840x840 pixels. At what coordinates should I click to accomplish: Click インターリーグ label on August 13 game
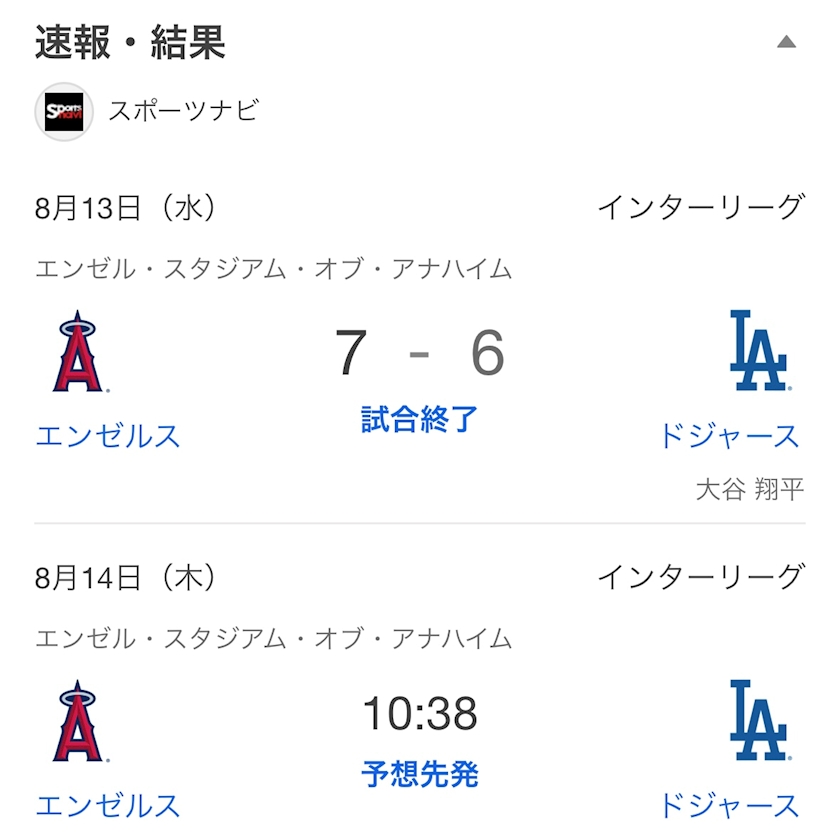click(700, 208)
